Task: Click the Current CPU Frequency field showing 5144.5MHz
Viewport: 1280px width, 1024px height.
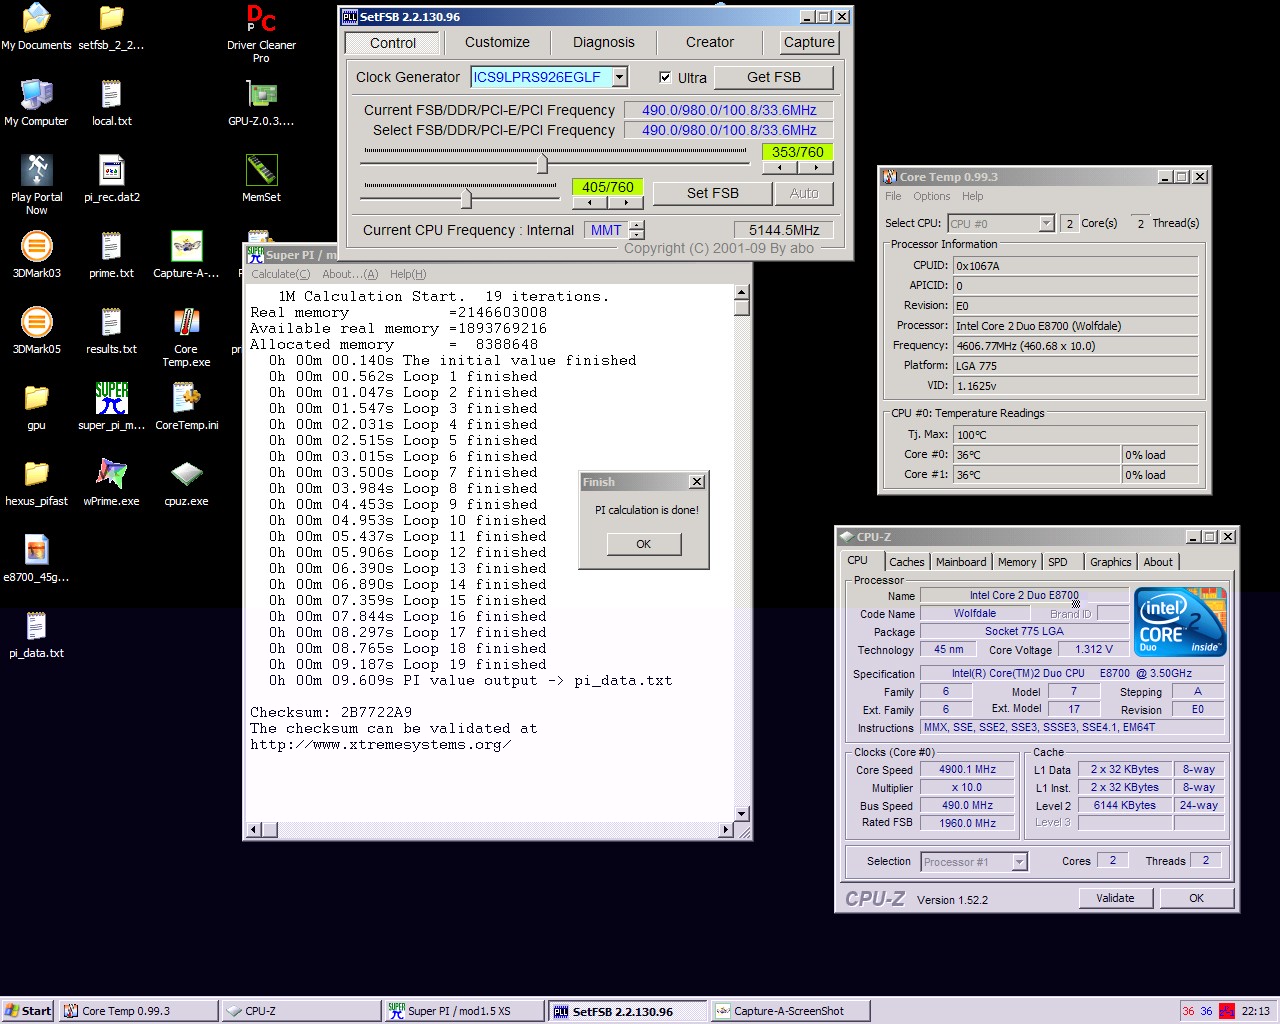Action: click(x=784, y=230)
